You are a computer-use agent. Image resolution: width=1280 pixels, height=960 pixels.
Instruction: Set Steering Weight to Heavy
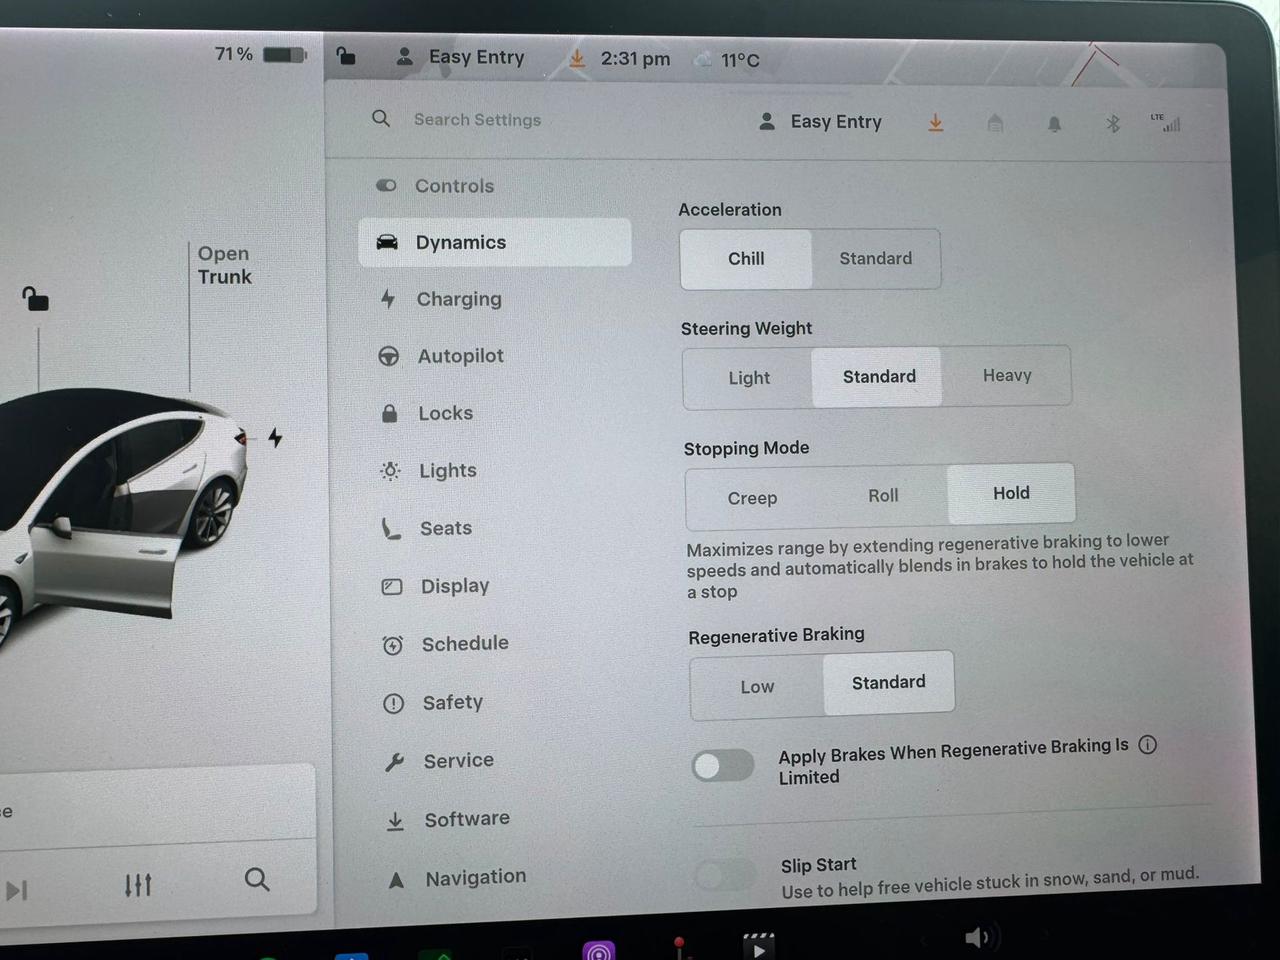pos(1006,376)
